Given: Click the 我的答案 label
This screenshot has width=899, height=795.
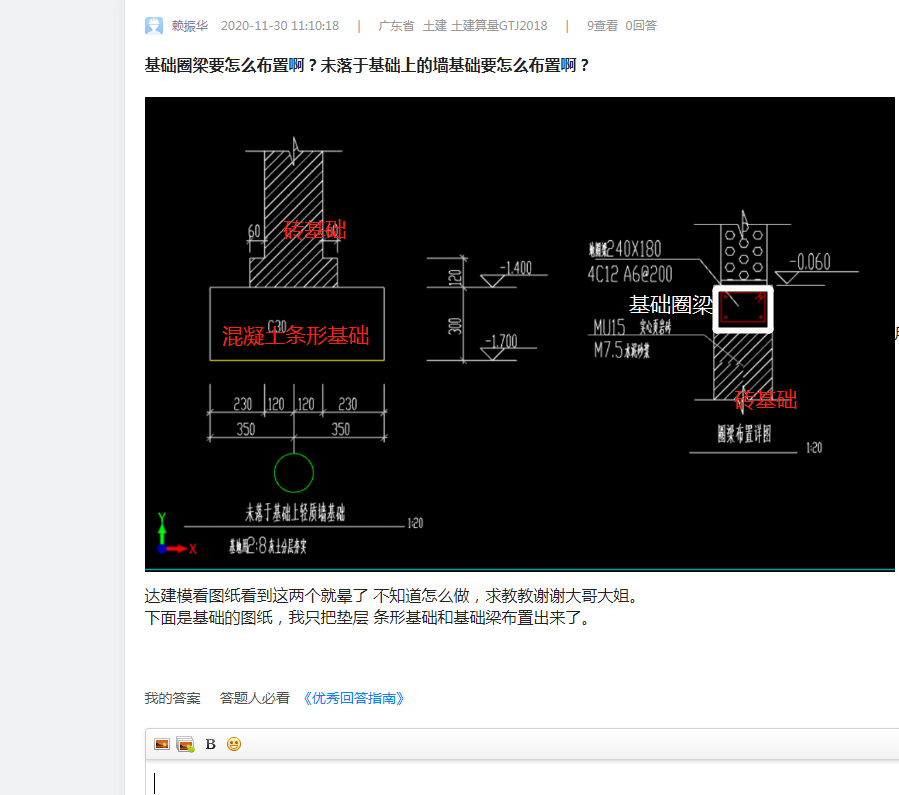Looking at the screenshot, I should point(173,698).
